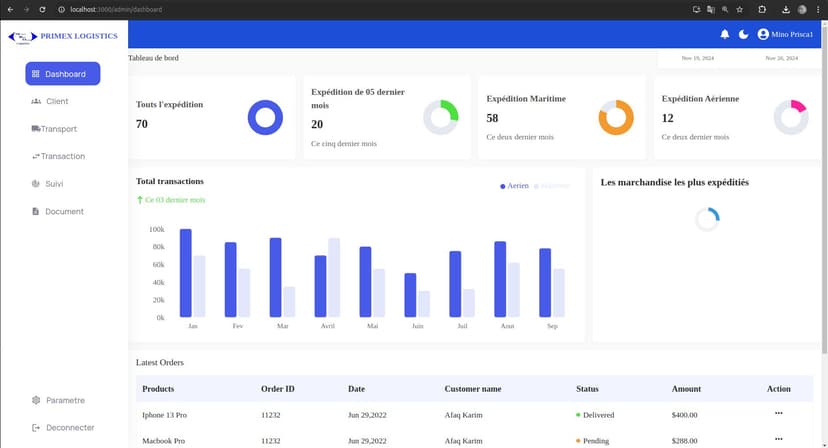
Task: Click the Parametre gear icon
Action: pos(36,400)
